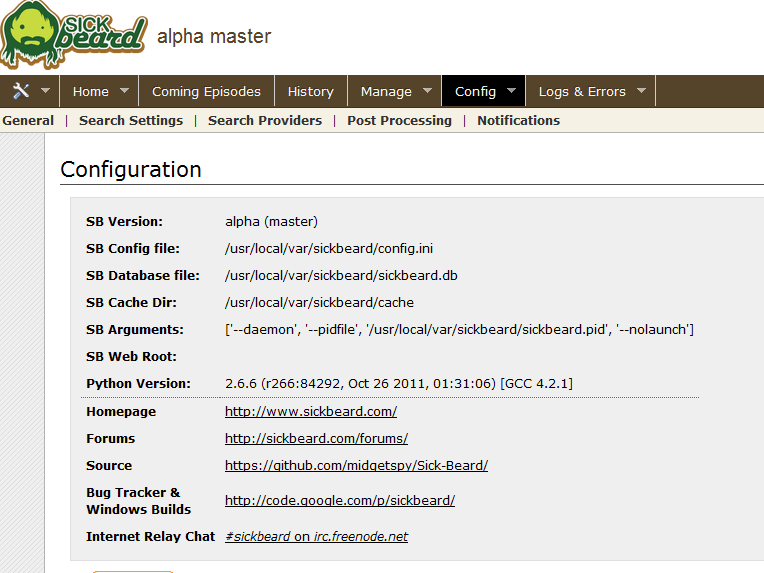The image size is (764, 573).
Task: Click the 'Source' label
Action: point(109,465)
